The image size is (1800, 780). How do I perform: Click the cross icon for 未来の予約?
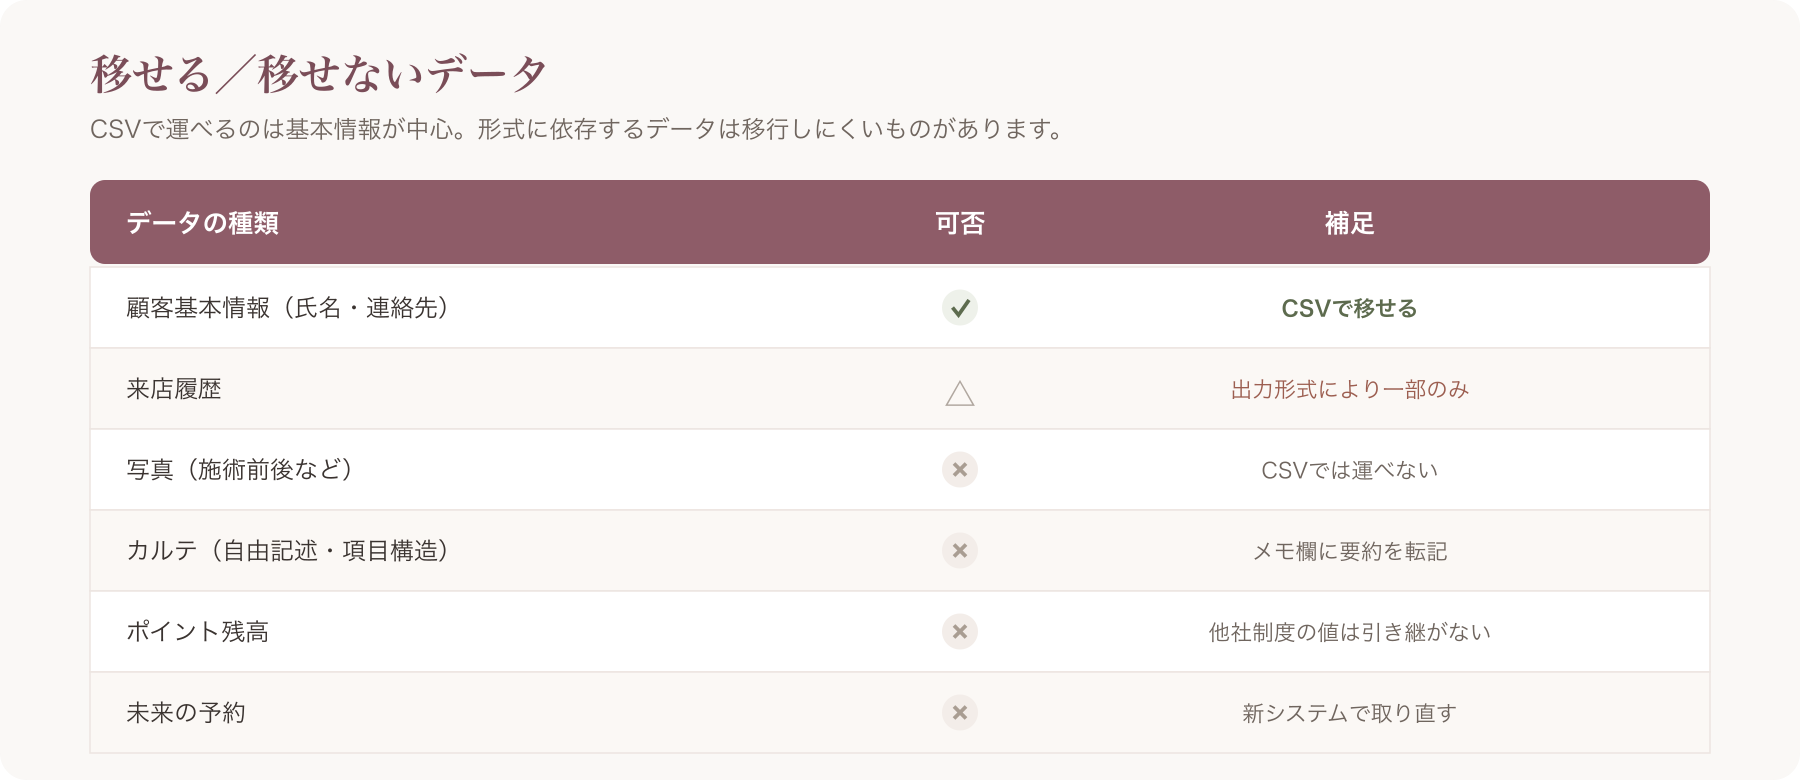[960, 713]
